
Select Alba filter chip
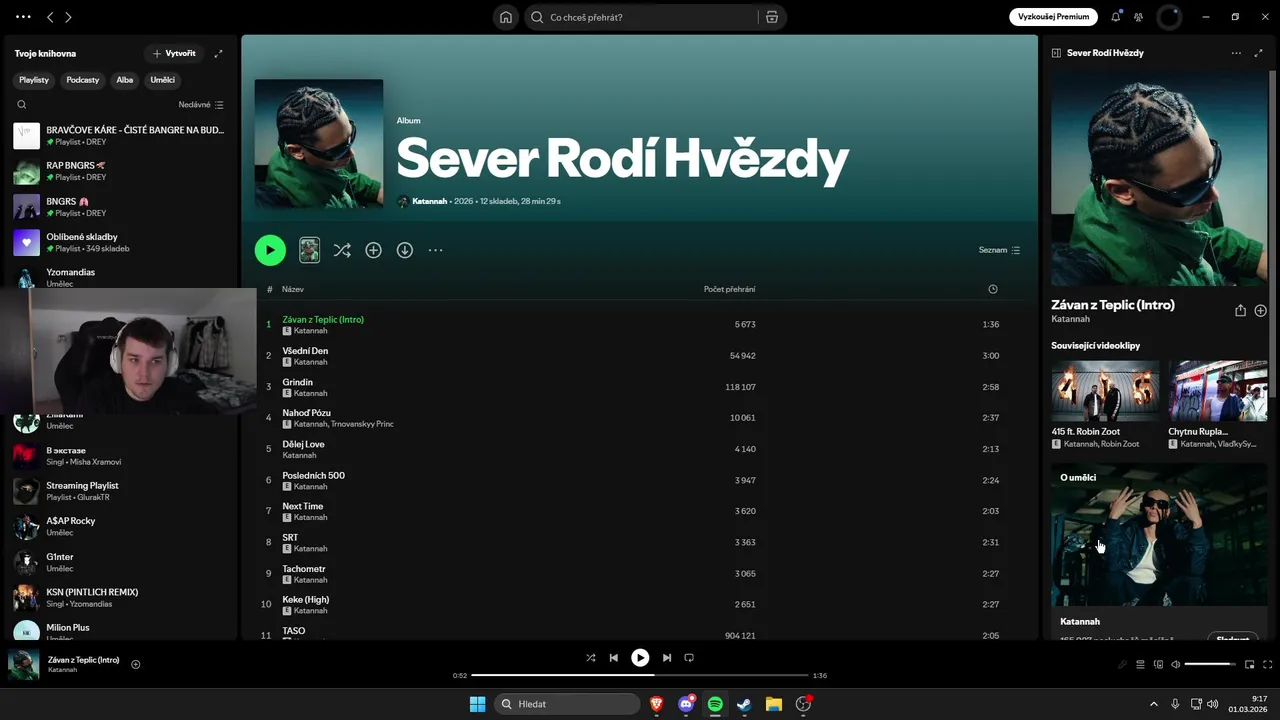[x=125, y=80]
